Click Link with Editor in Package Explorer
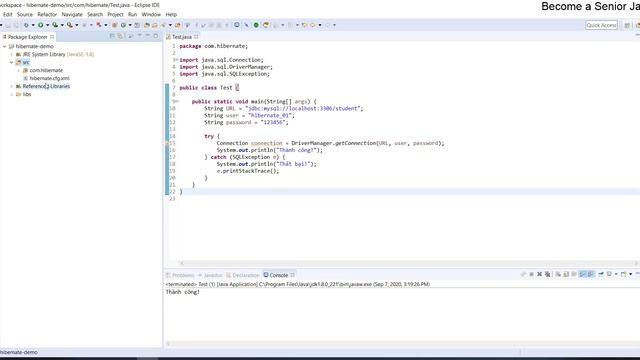640x360 pixels. (x=120, y=36)
